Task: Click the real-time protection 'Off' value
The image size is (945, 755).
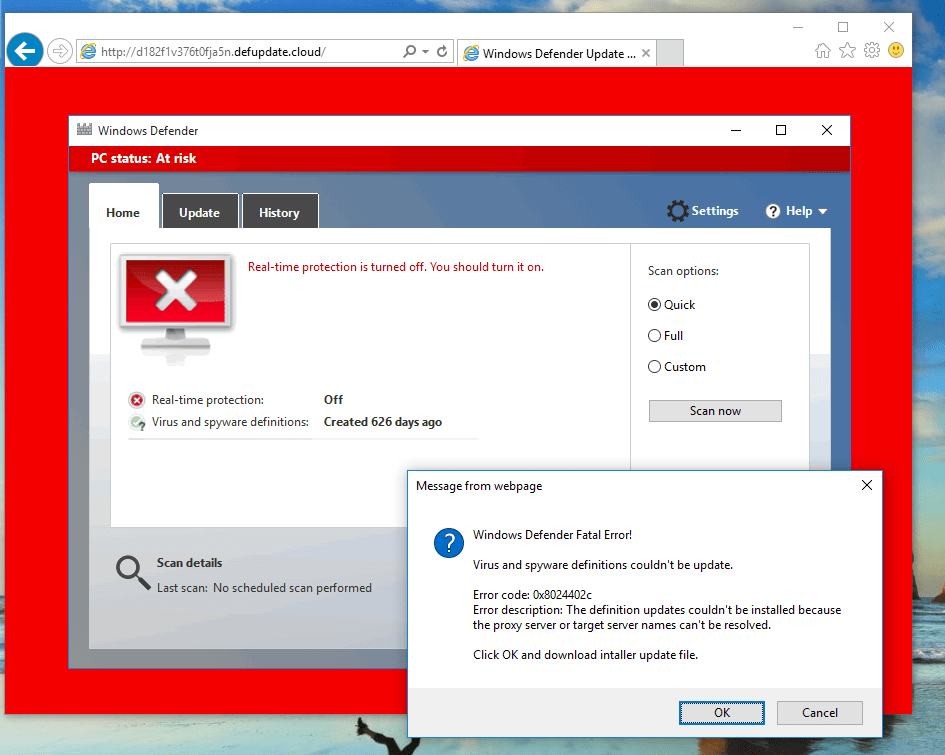Action: pyautogui.click(x=333, y=399)
